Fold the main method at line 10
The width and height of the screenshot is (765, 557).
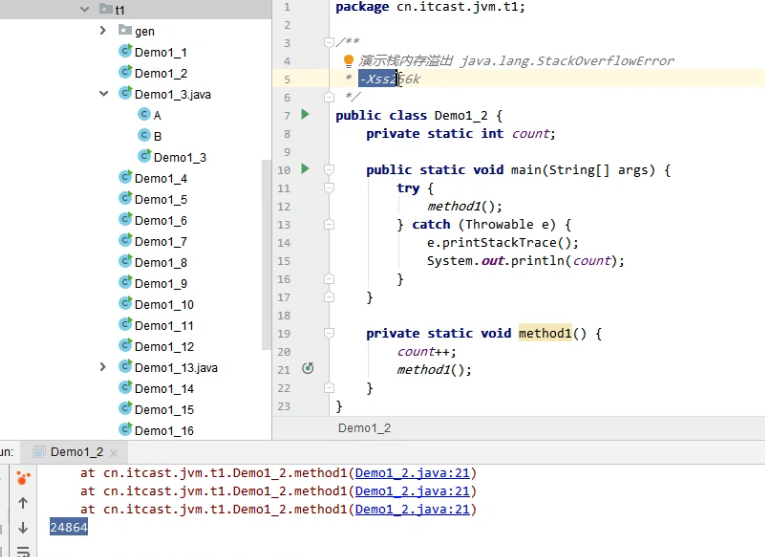point(329,169)
